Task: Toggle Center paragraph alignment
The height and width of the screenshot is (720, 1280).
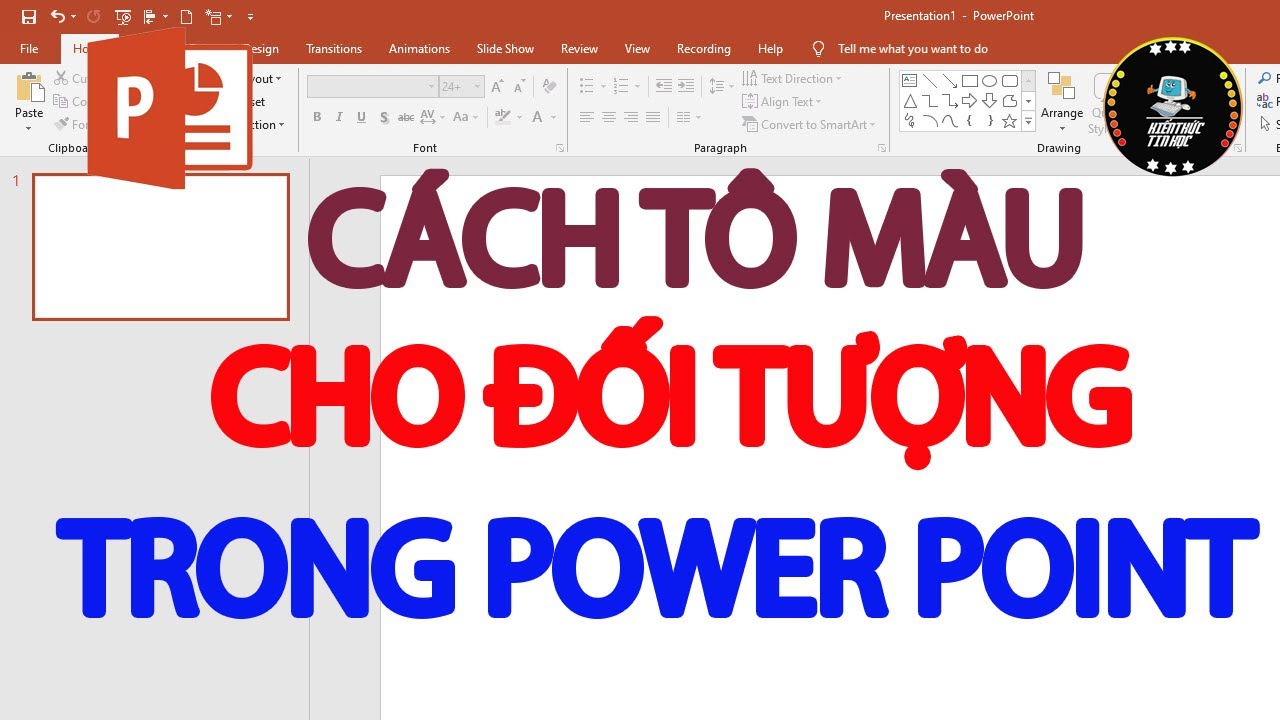Action: [609, 117]
